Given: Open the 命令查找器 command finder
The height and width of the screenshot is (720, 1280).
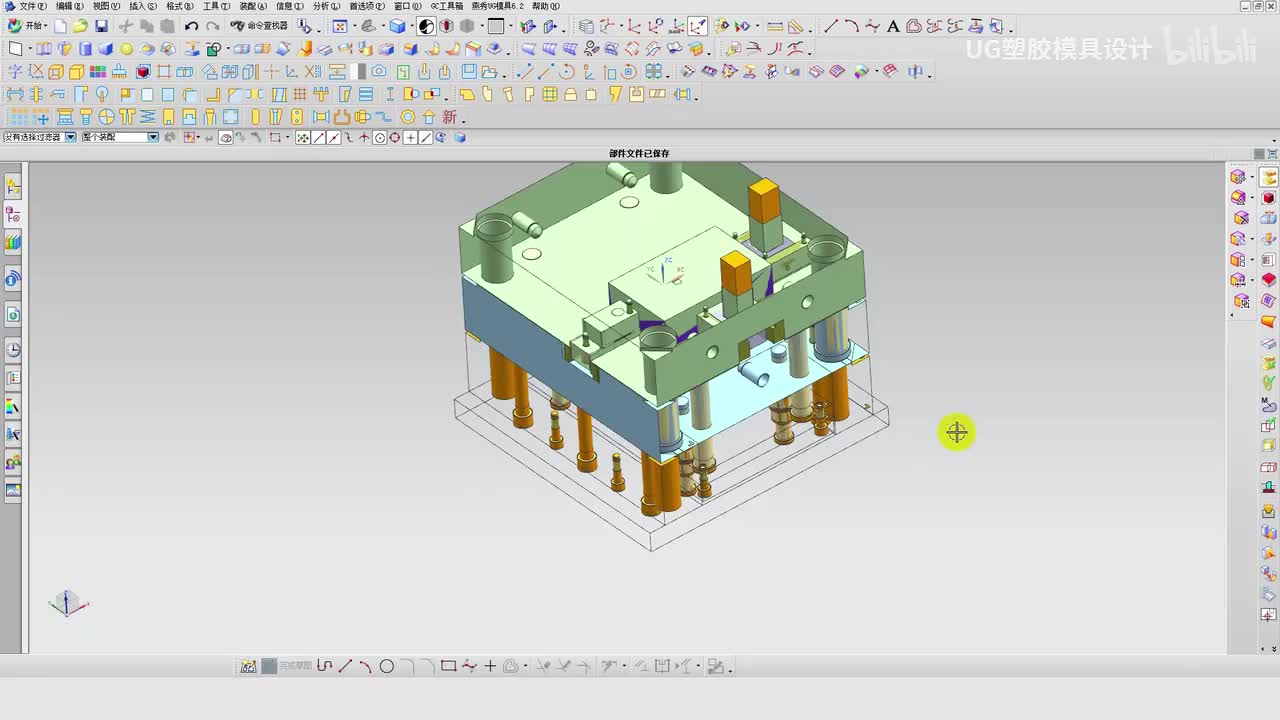Looking at the screenshot, I should point(259,26).
